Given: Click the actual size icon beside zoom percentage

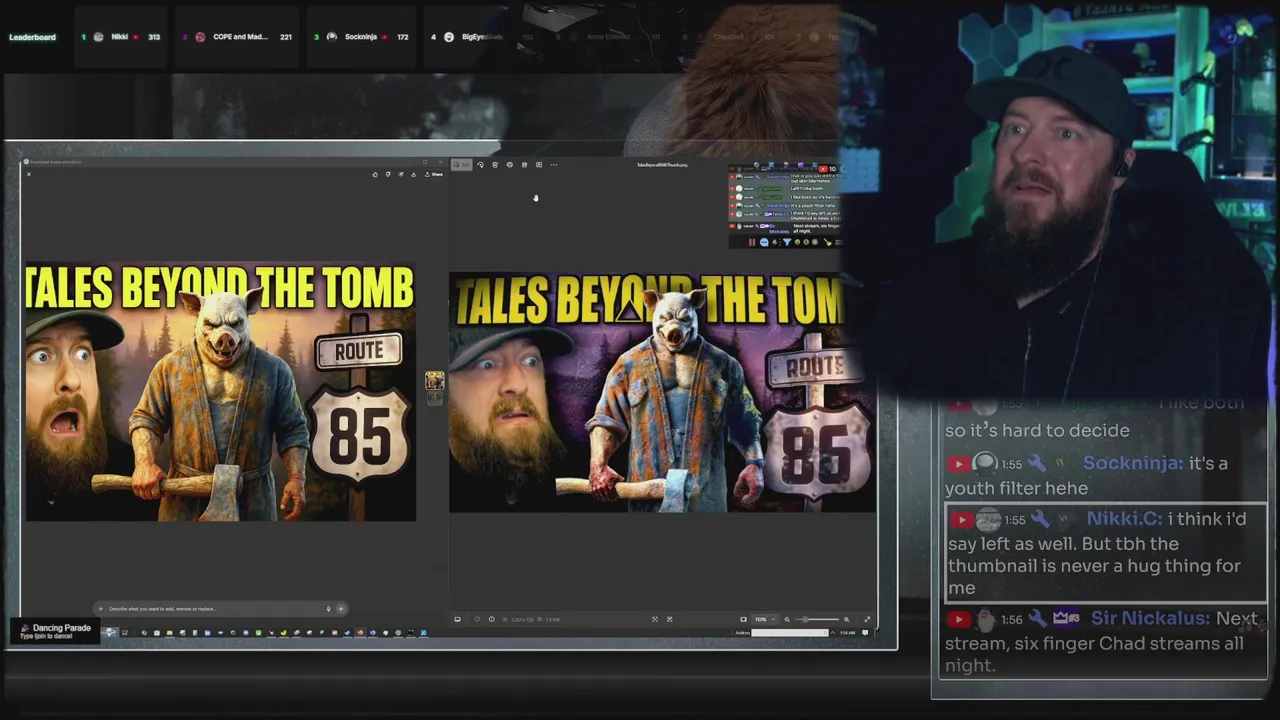Looking at the screenshot, I should coord(743,619).
